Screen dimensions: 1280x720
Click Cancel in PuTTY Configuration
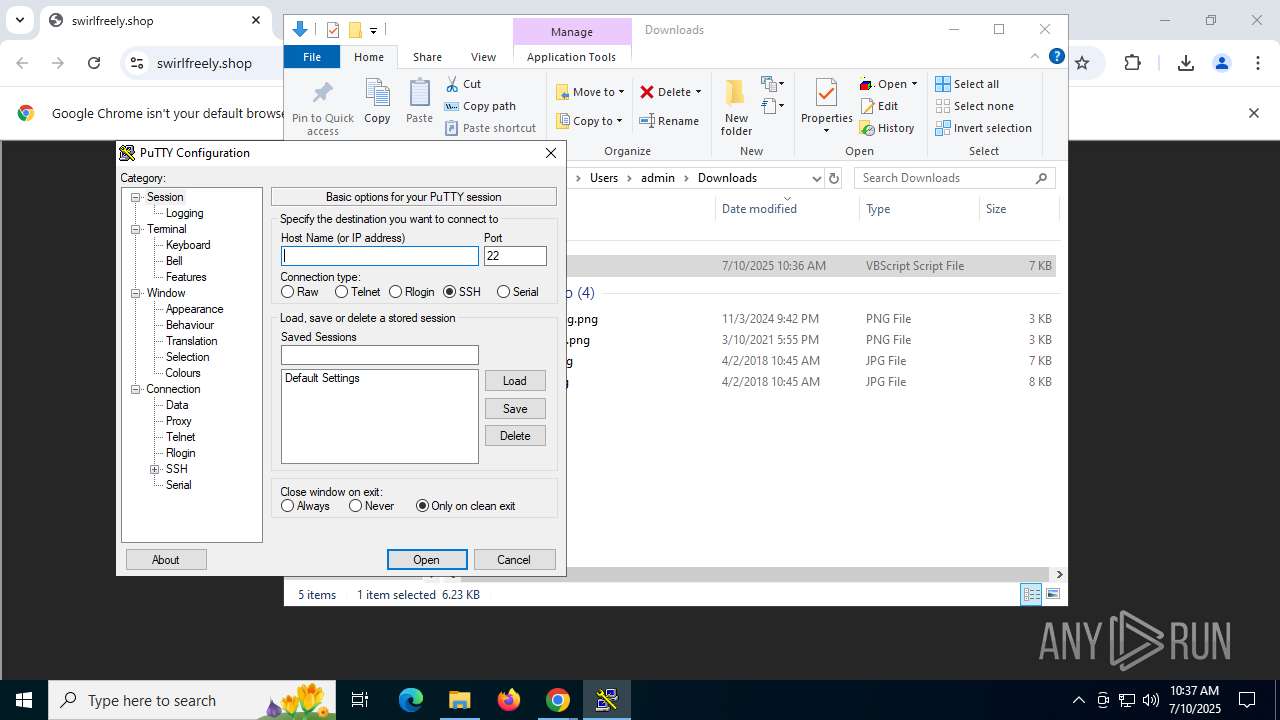[x=514, y=560]
